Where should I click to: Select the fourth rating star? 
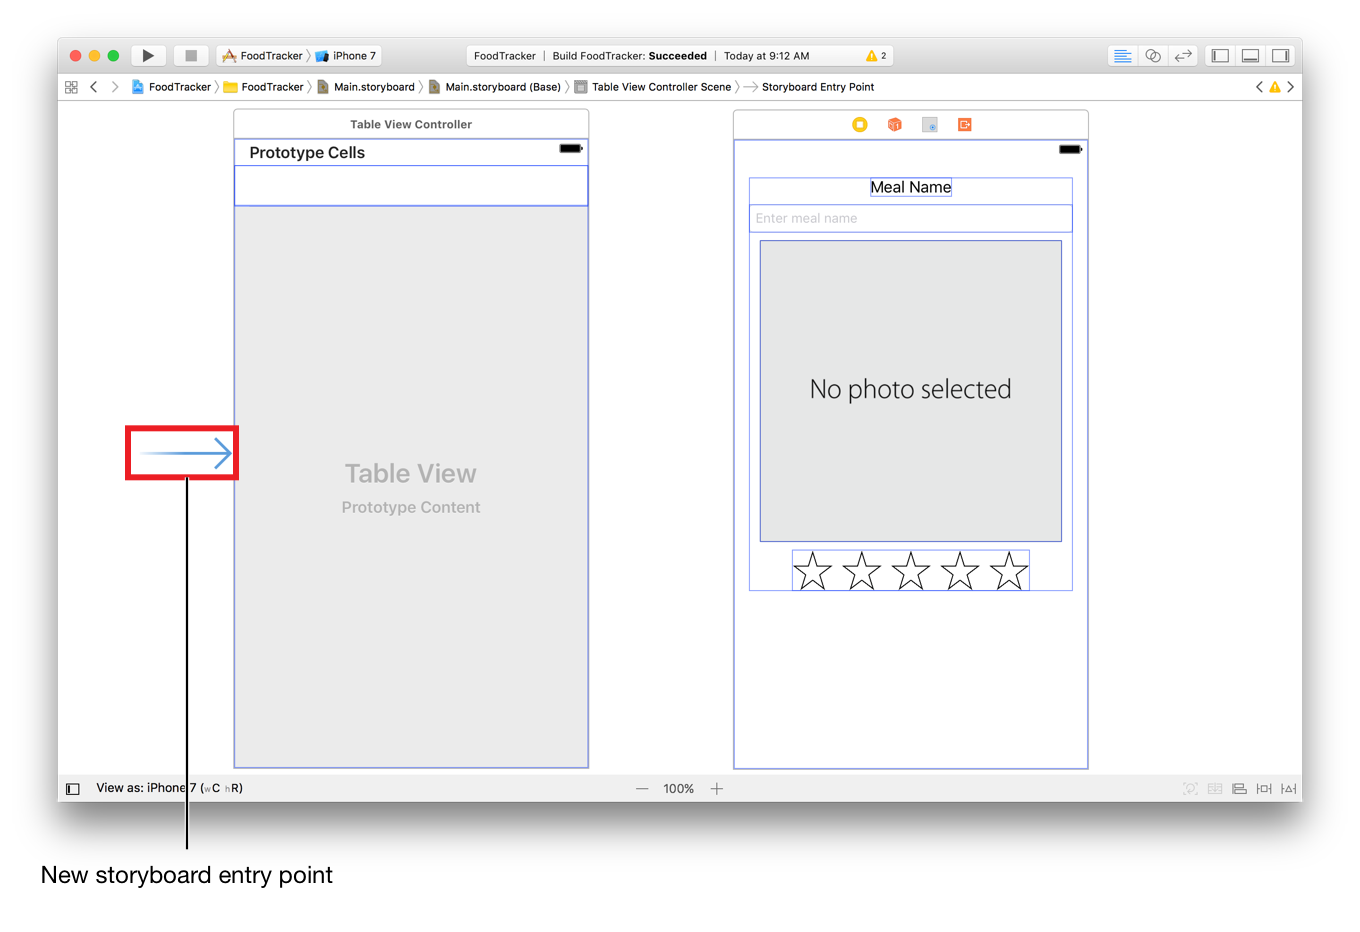tap(960, 571)
